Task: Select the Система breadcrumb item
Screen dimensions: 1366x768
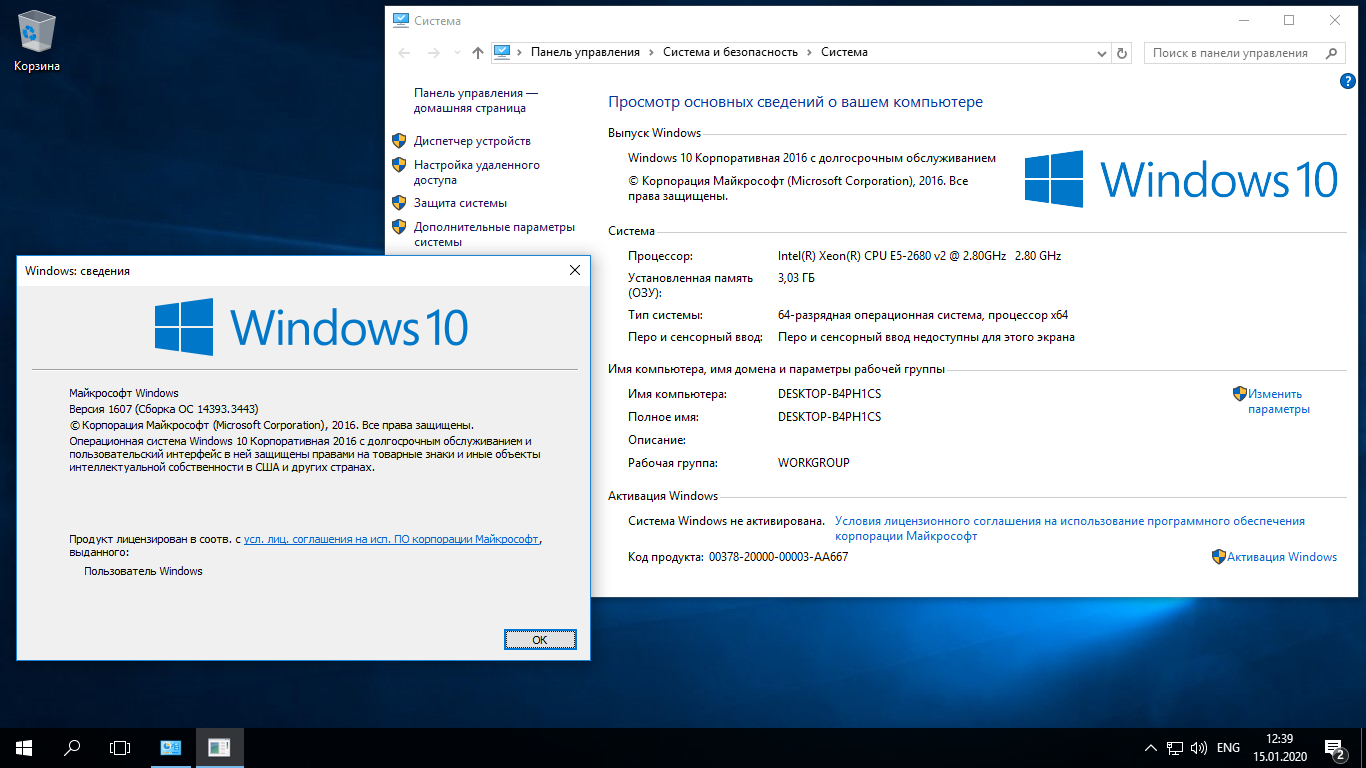Action: point(844,52)
